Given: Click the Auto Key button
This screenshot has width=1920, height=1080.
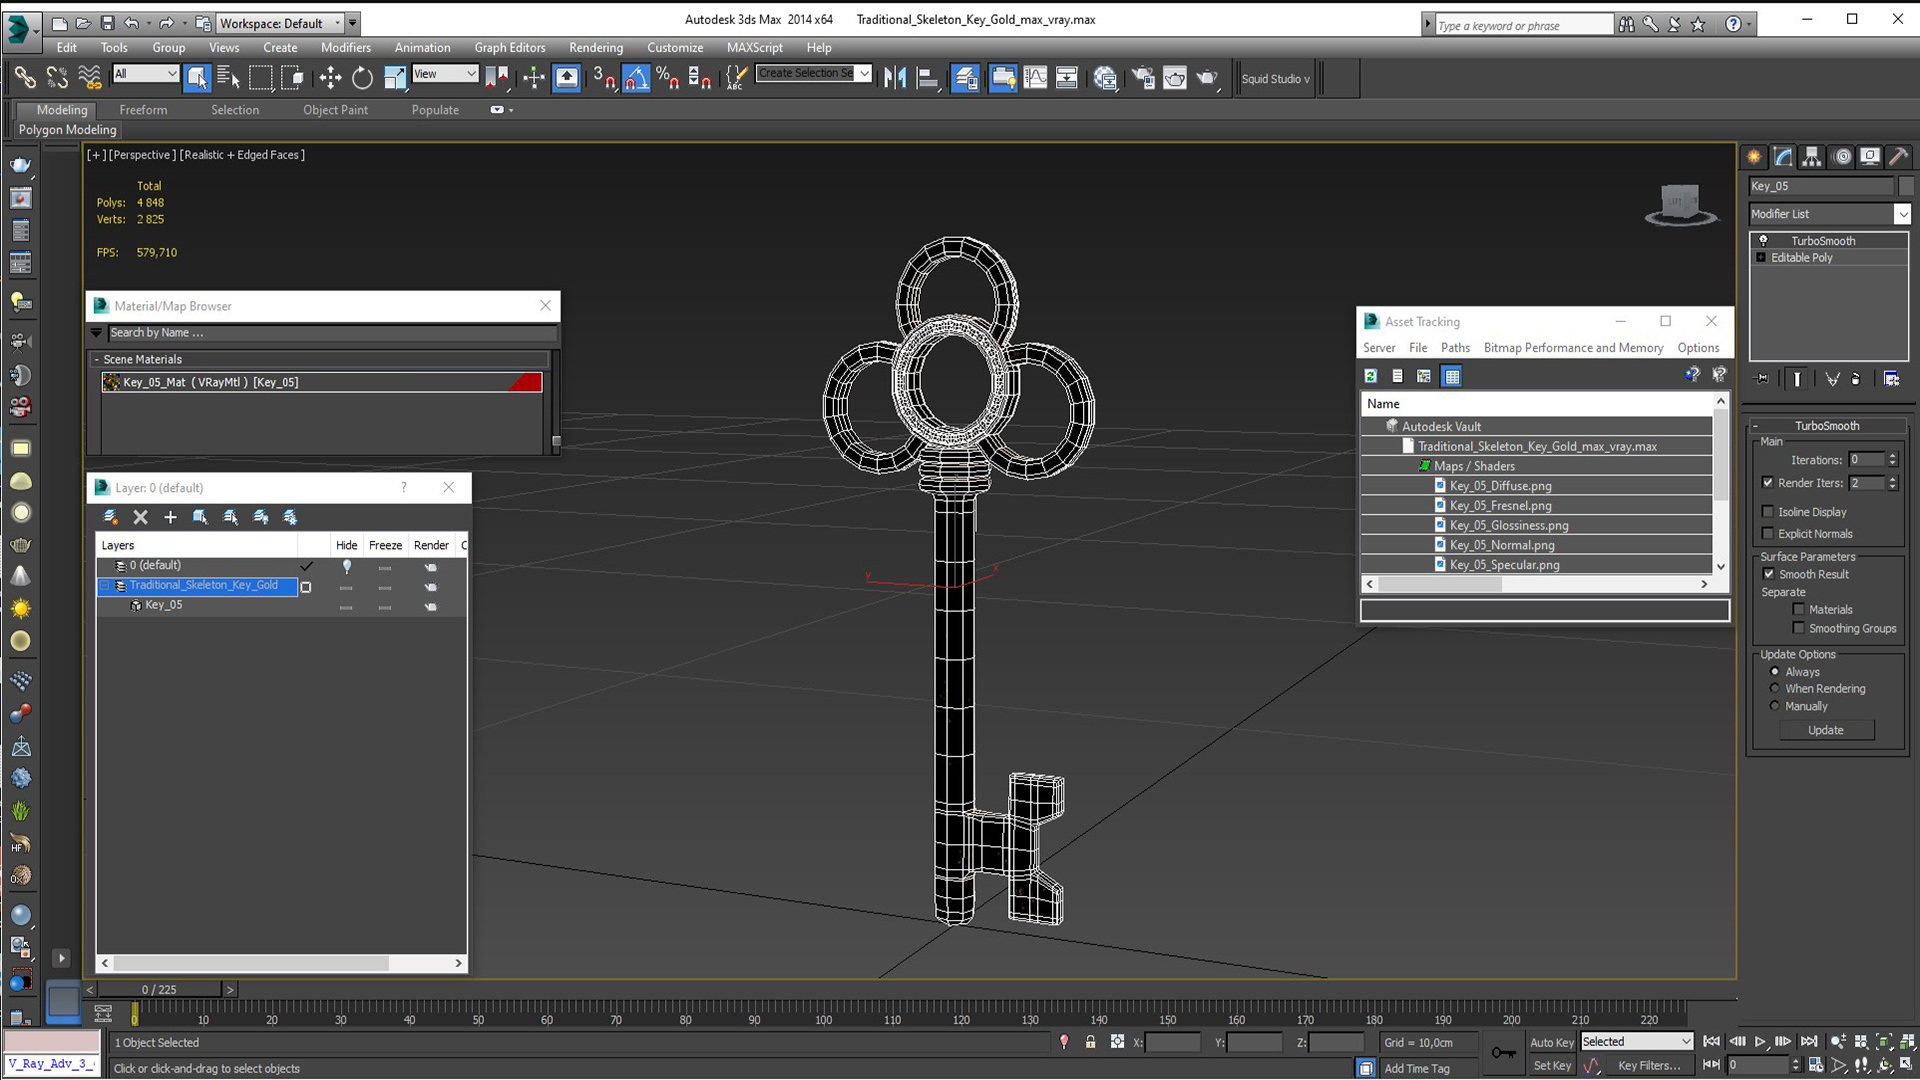Looking at the screenshot, I should (x=1552, y=1042).
